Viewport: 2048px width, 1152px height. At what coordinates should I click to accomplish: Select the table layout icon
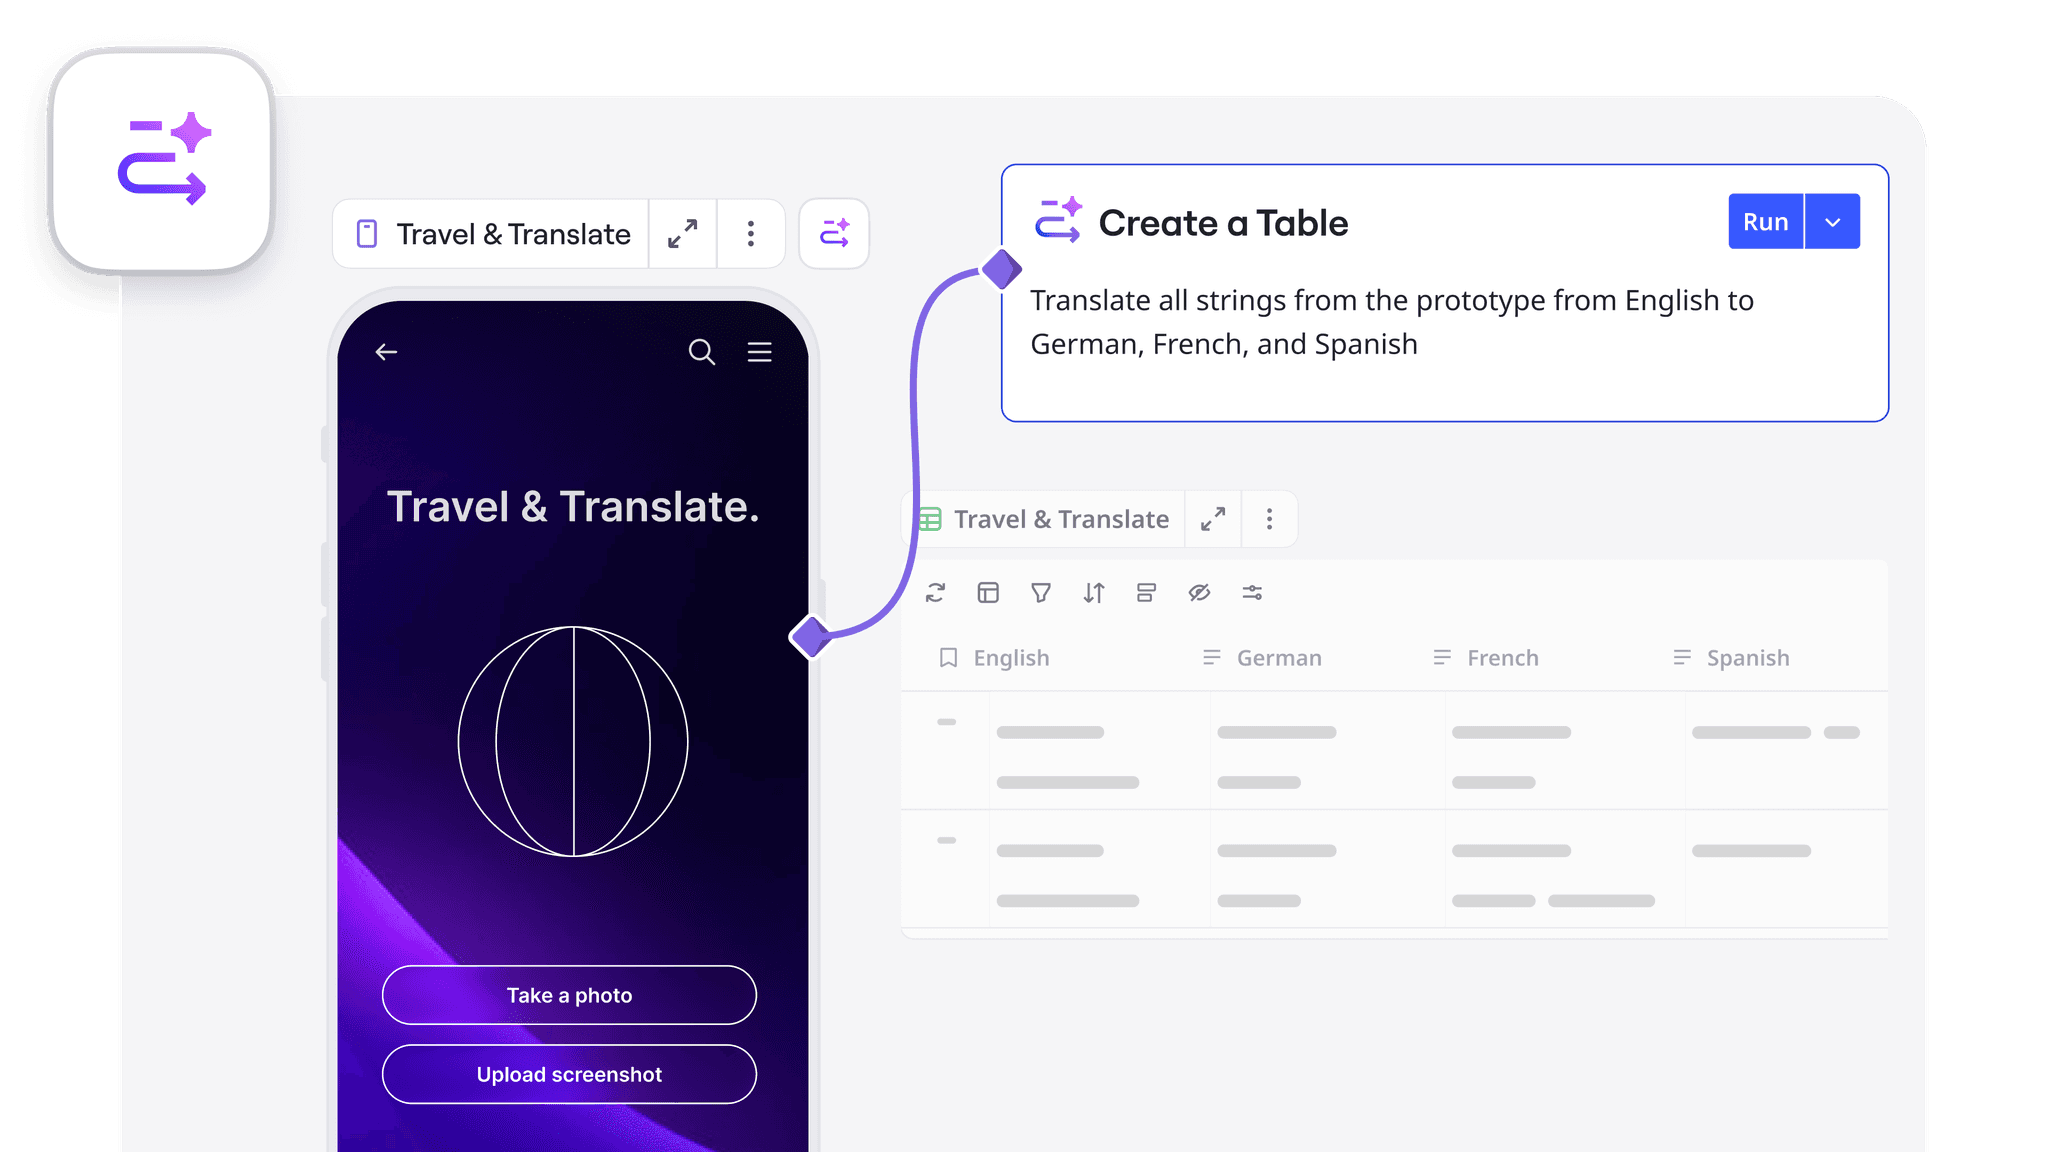[x=988, y=593]
